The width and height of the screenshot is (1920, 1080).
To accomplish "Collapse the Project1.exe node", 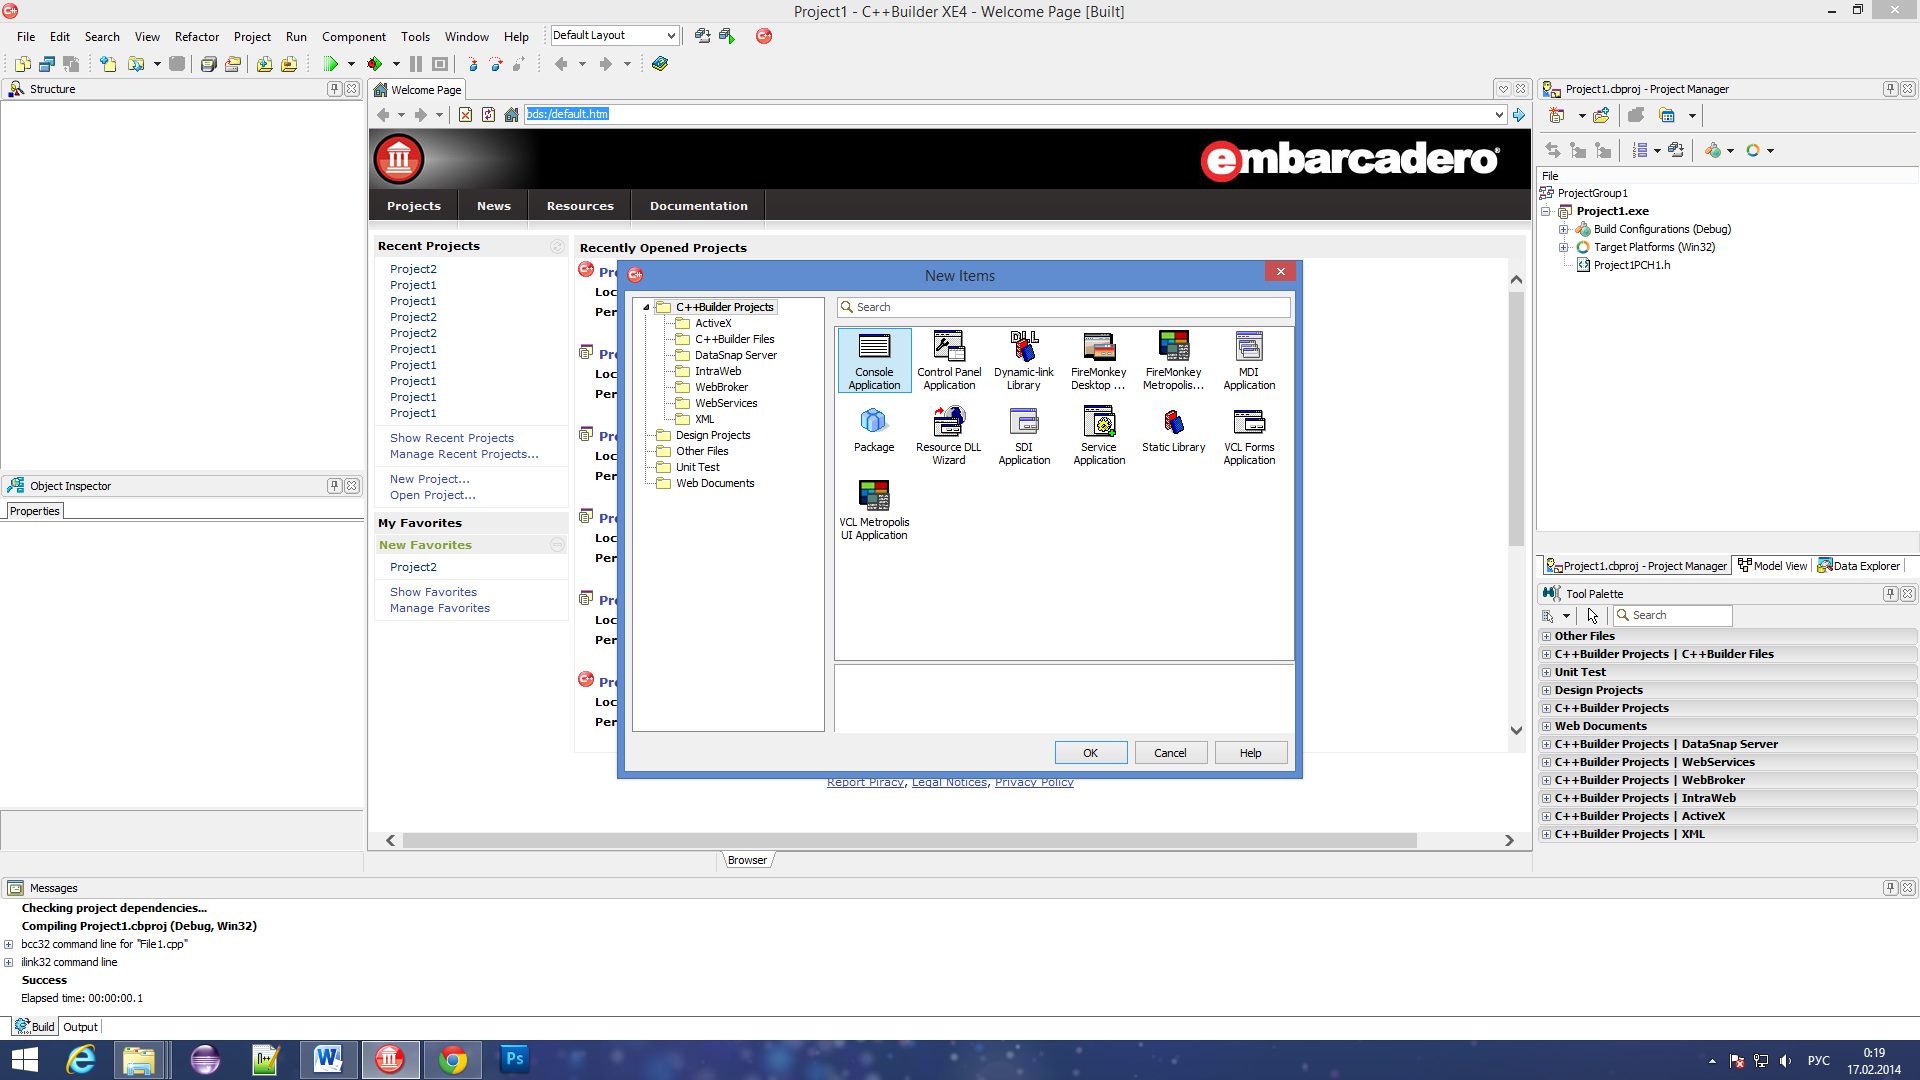I will [1546, 212].
